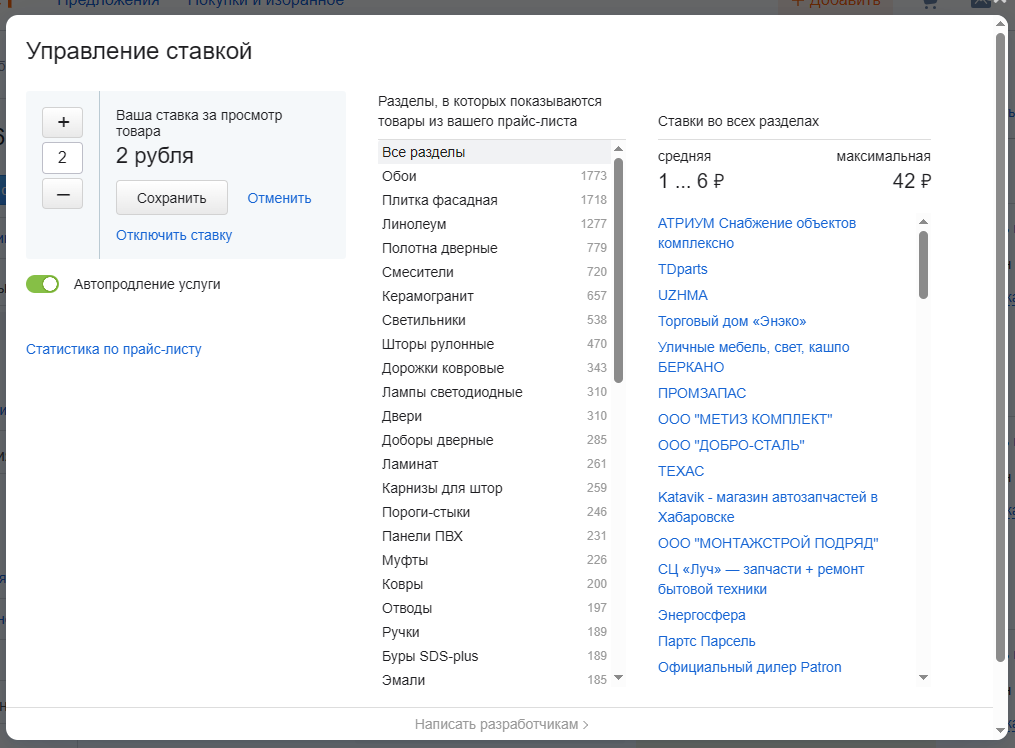Open the Партс Парсель link
1015x748 pixels.
[x=706, y=641]
